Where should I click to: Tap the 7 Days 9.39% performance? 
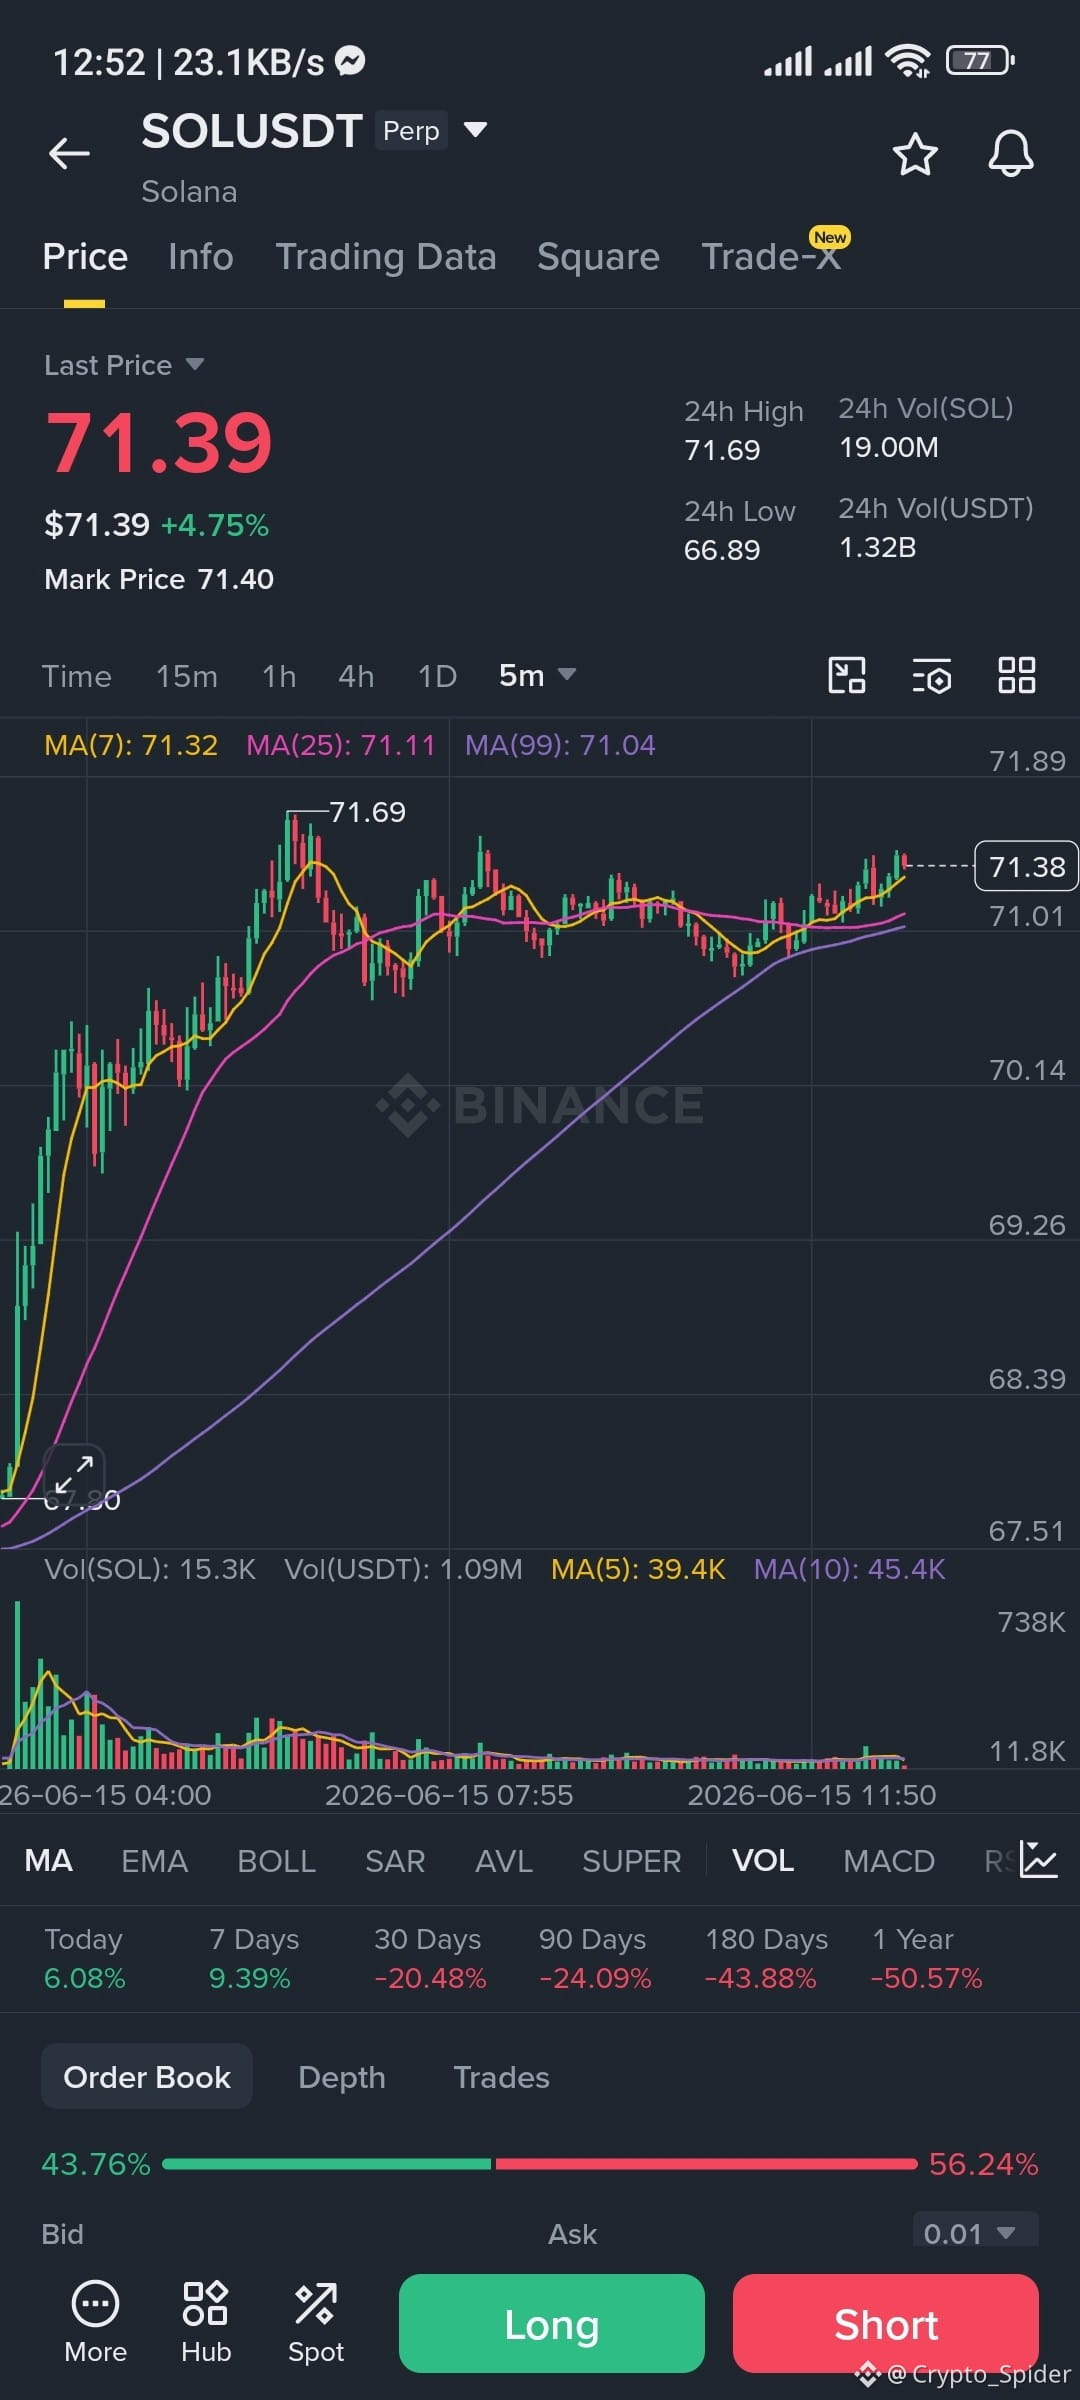(254, 1958)
